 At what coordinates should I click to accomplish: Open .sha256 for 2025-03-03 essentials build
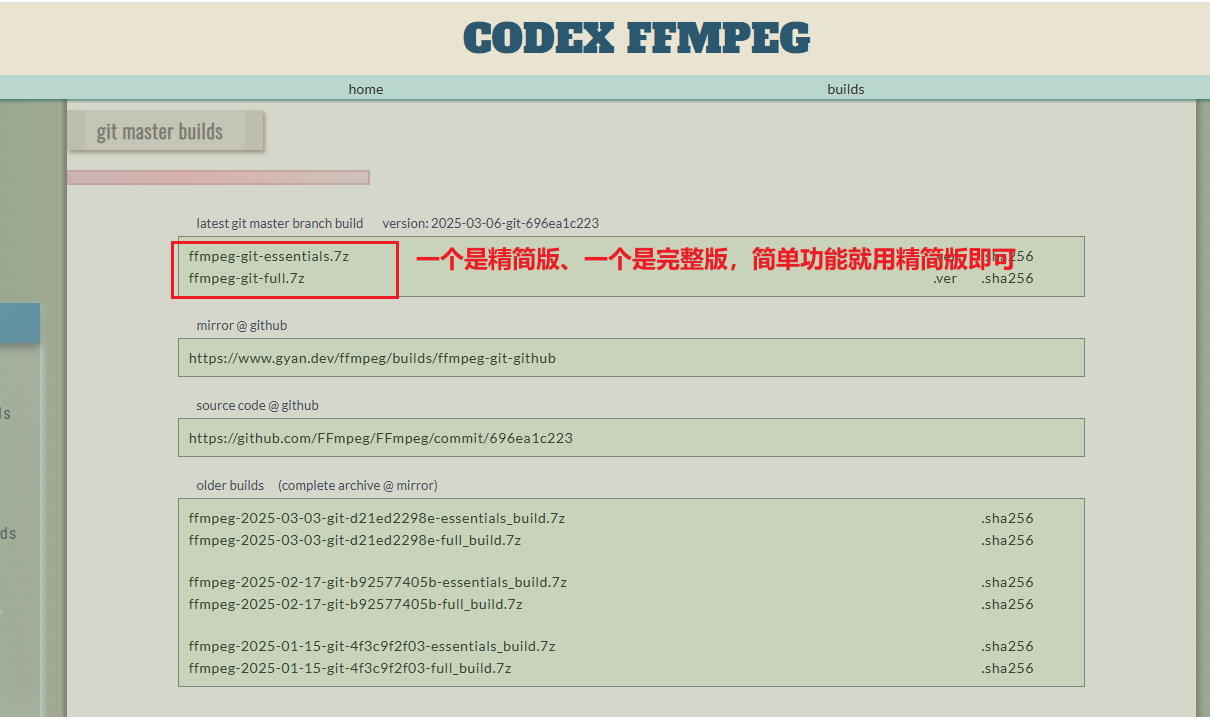point(1007,518)
